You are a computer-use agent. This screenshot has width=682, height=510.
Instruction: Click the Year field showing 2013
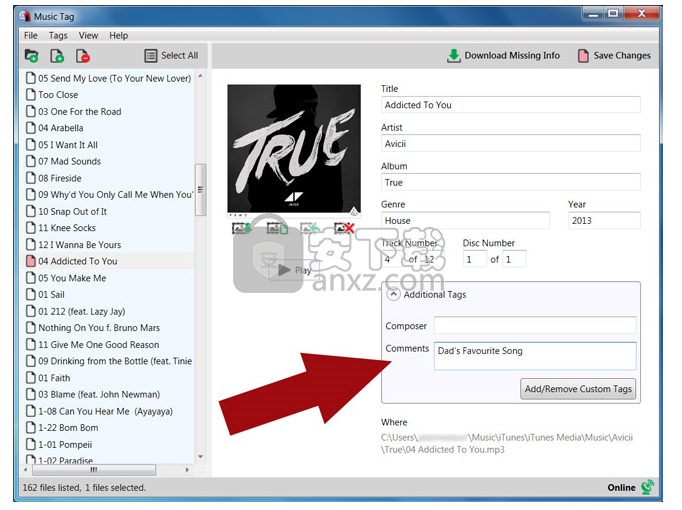click(x=604, y=220)
